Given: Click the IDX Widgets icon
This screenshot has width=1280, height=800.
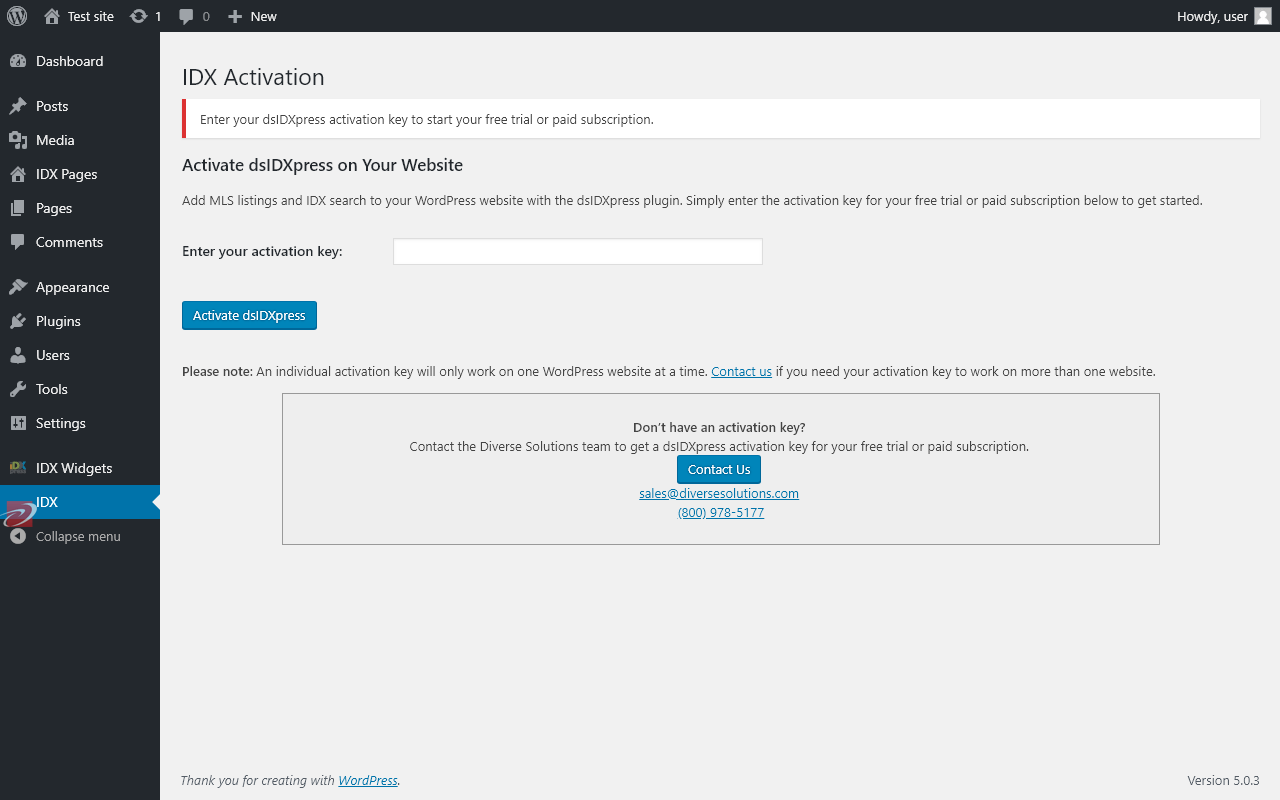Looking at the screenshot, I should 18,468.
